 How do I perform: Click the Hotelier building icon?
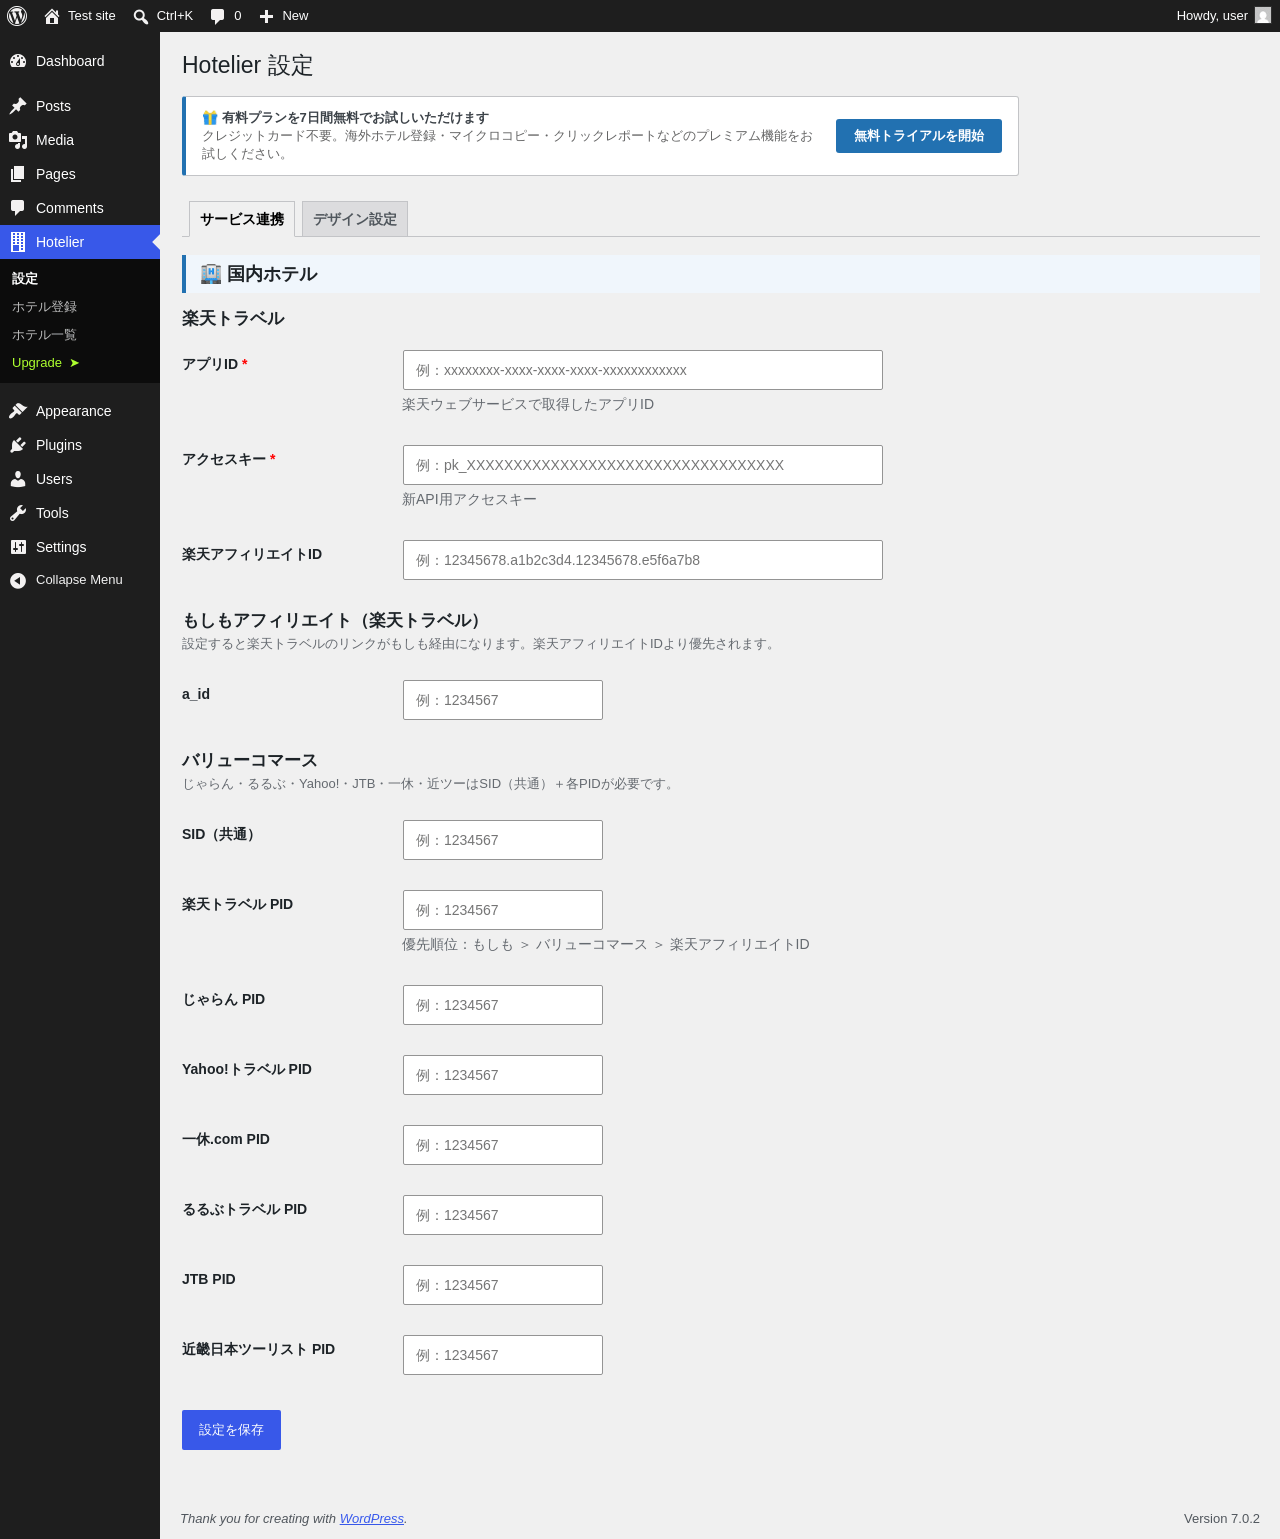(18, 242)
